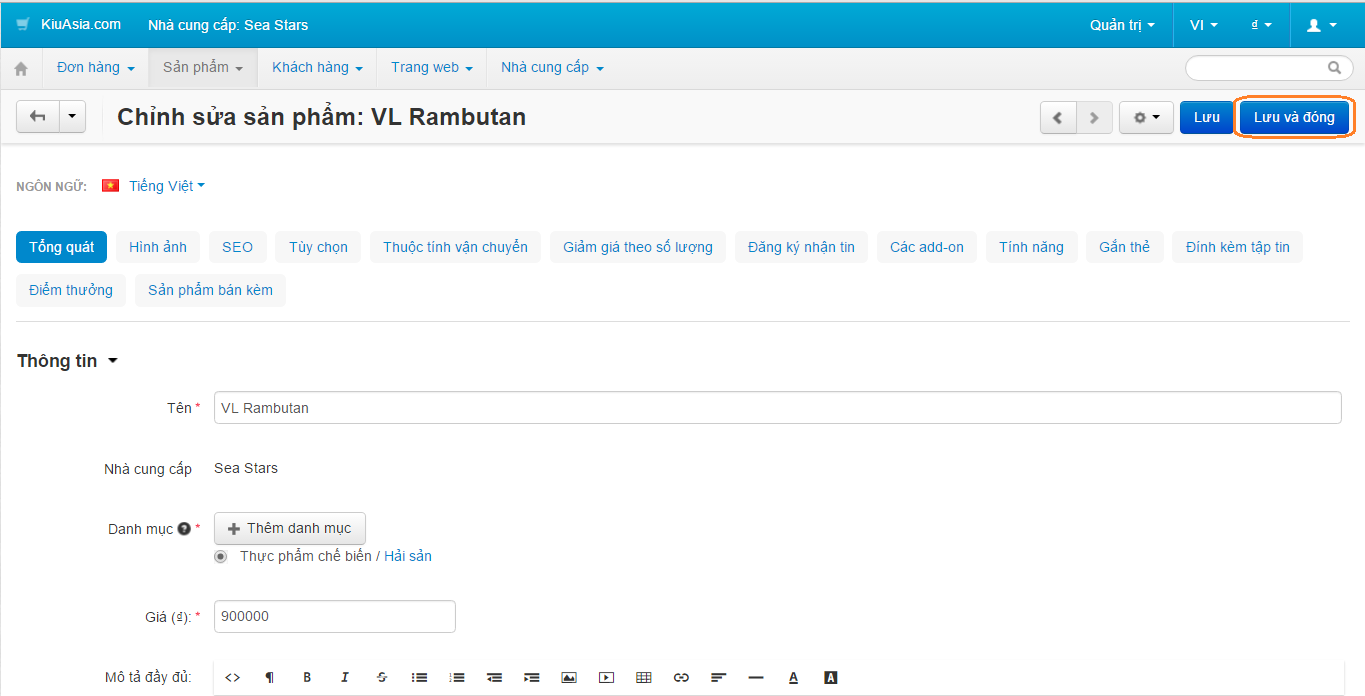Switch to Tùy chọn tab
This screenshot has width=1365, height=696.
(x=318, y=247)
